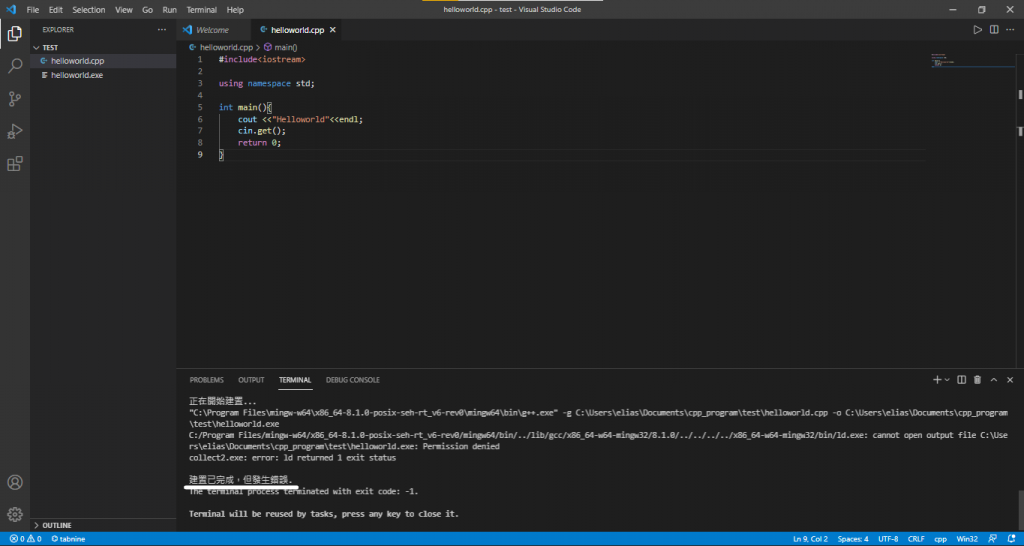This screenshot has height=546, width=1024.
Task: Open the Go menu
Action: click(x=148, y=10)
